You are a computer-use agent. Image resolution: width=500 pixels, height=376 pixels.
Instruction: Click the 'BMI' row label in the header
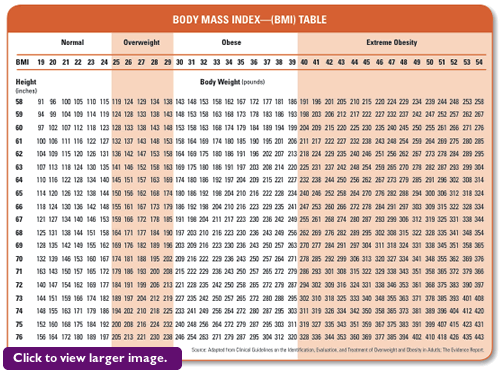pyautogui.click(x=22, y=62)
